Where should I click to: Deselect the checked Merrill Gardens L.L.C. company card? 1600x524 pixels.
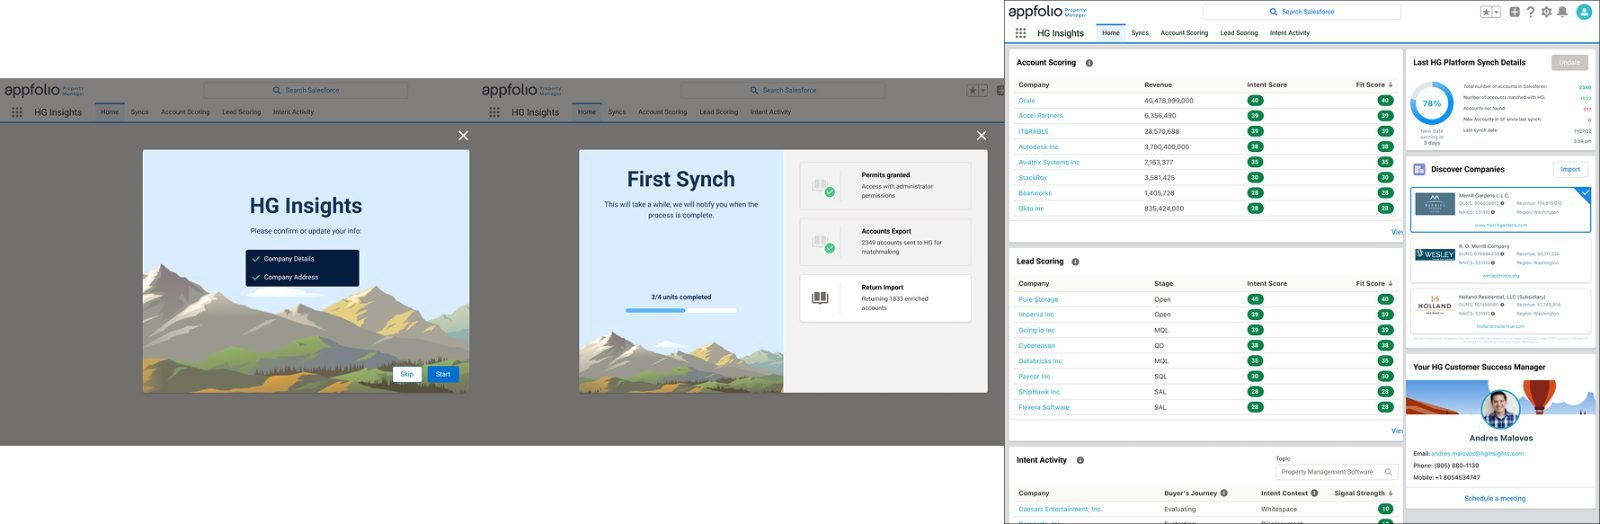[x=1500, y=210]
